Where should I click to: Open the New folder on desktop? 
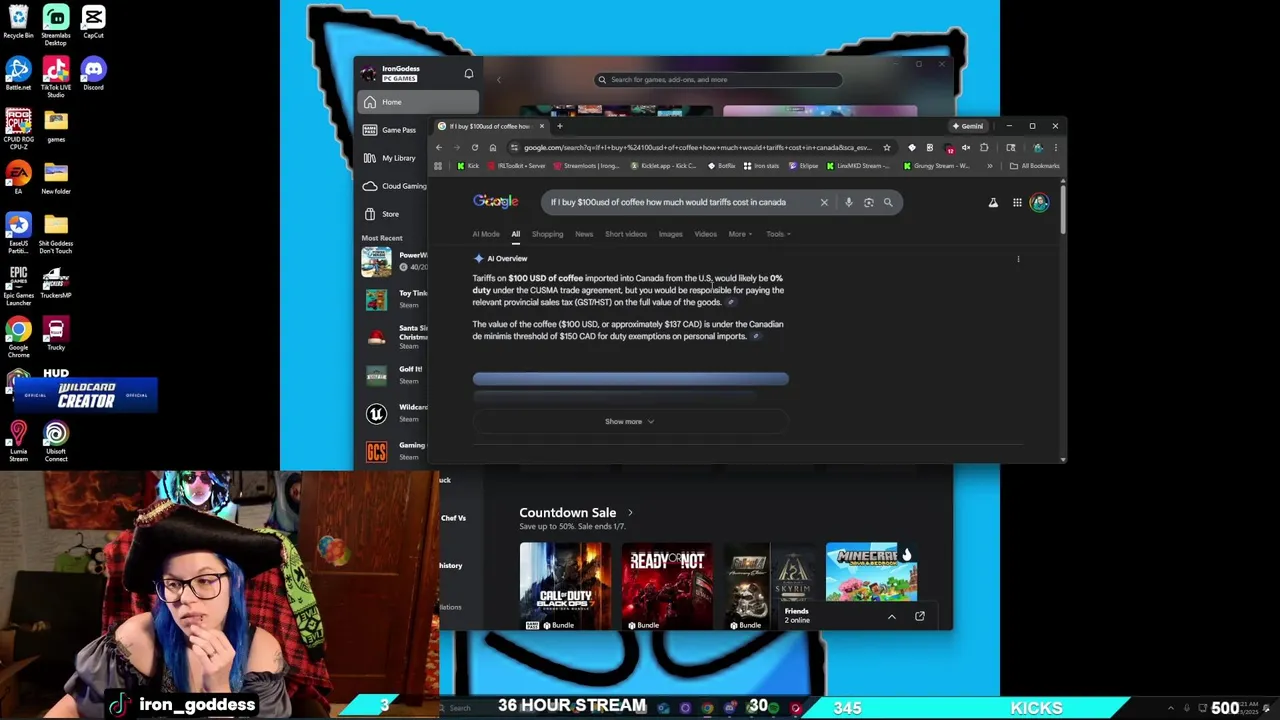56,178
